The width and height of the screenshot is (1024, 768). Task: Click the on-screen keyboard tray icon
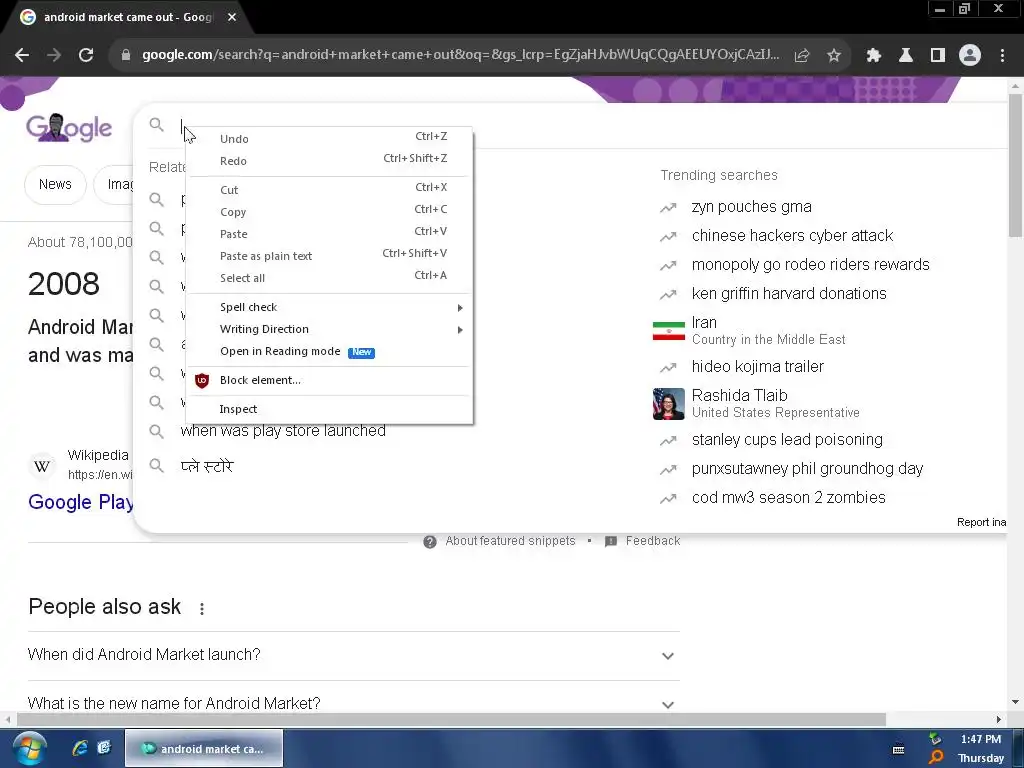(x=899, y=750)
